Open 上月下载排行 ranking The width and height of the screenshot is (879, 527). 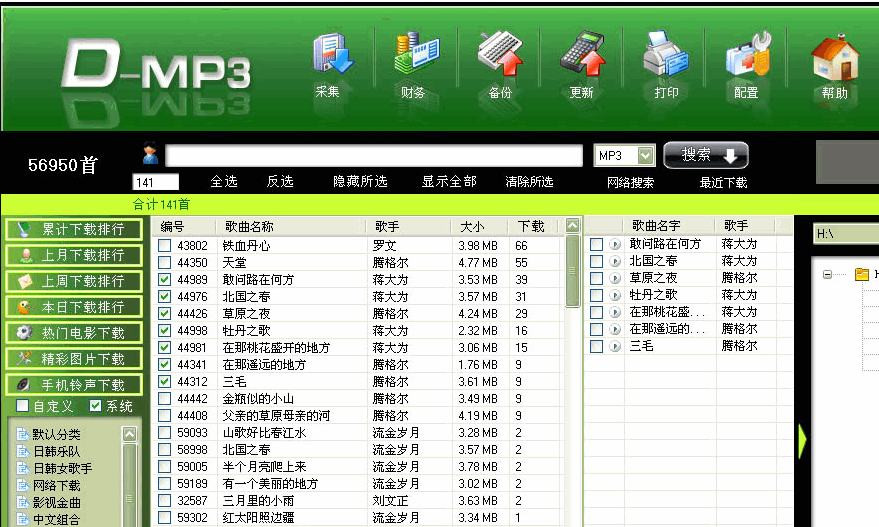(x=73, y=255)
